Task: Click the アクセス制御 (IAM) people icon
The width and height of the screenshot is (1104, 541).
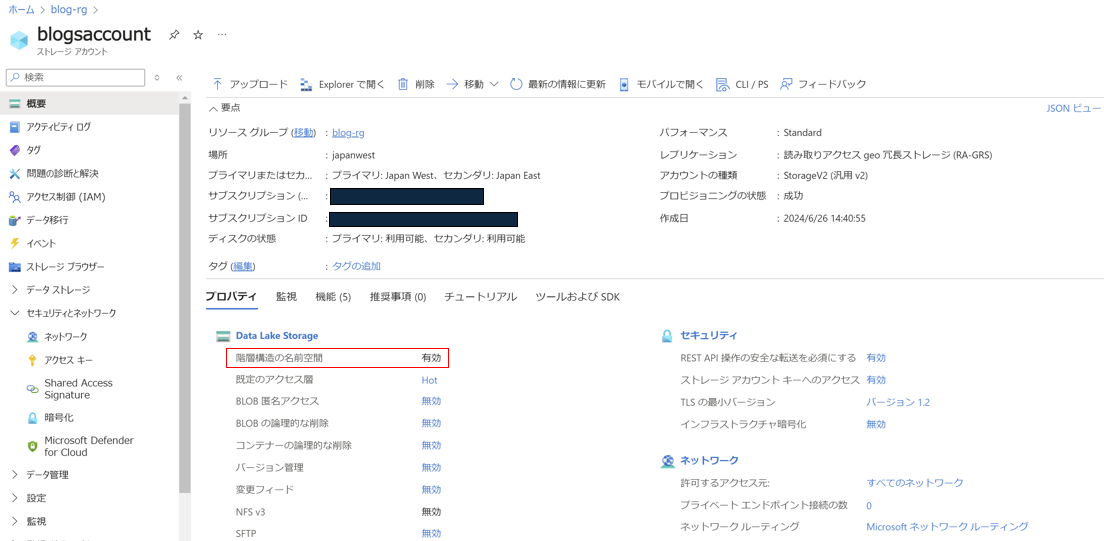Action: [x=15, y=197]
